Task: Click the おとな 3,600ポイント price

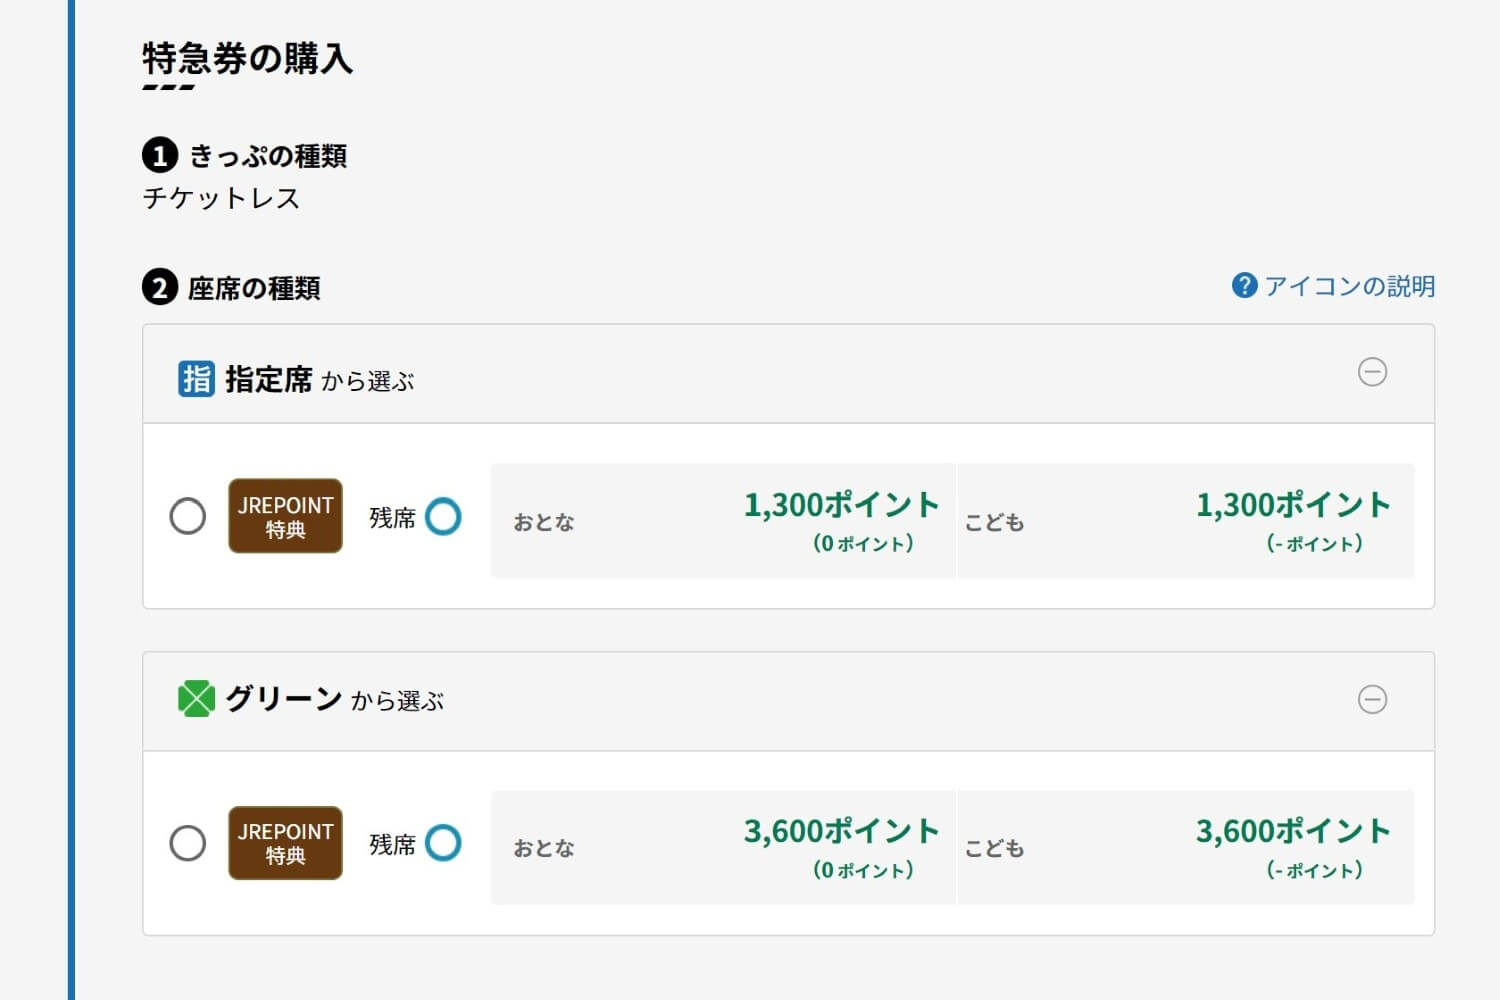Action: coord(841,832)
